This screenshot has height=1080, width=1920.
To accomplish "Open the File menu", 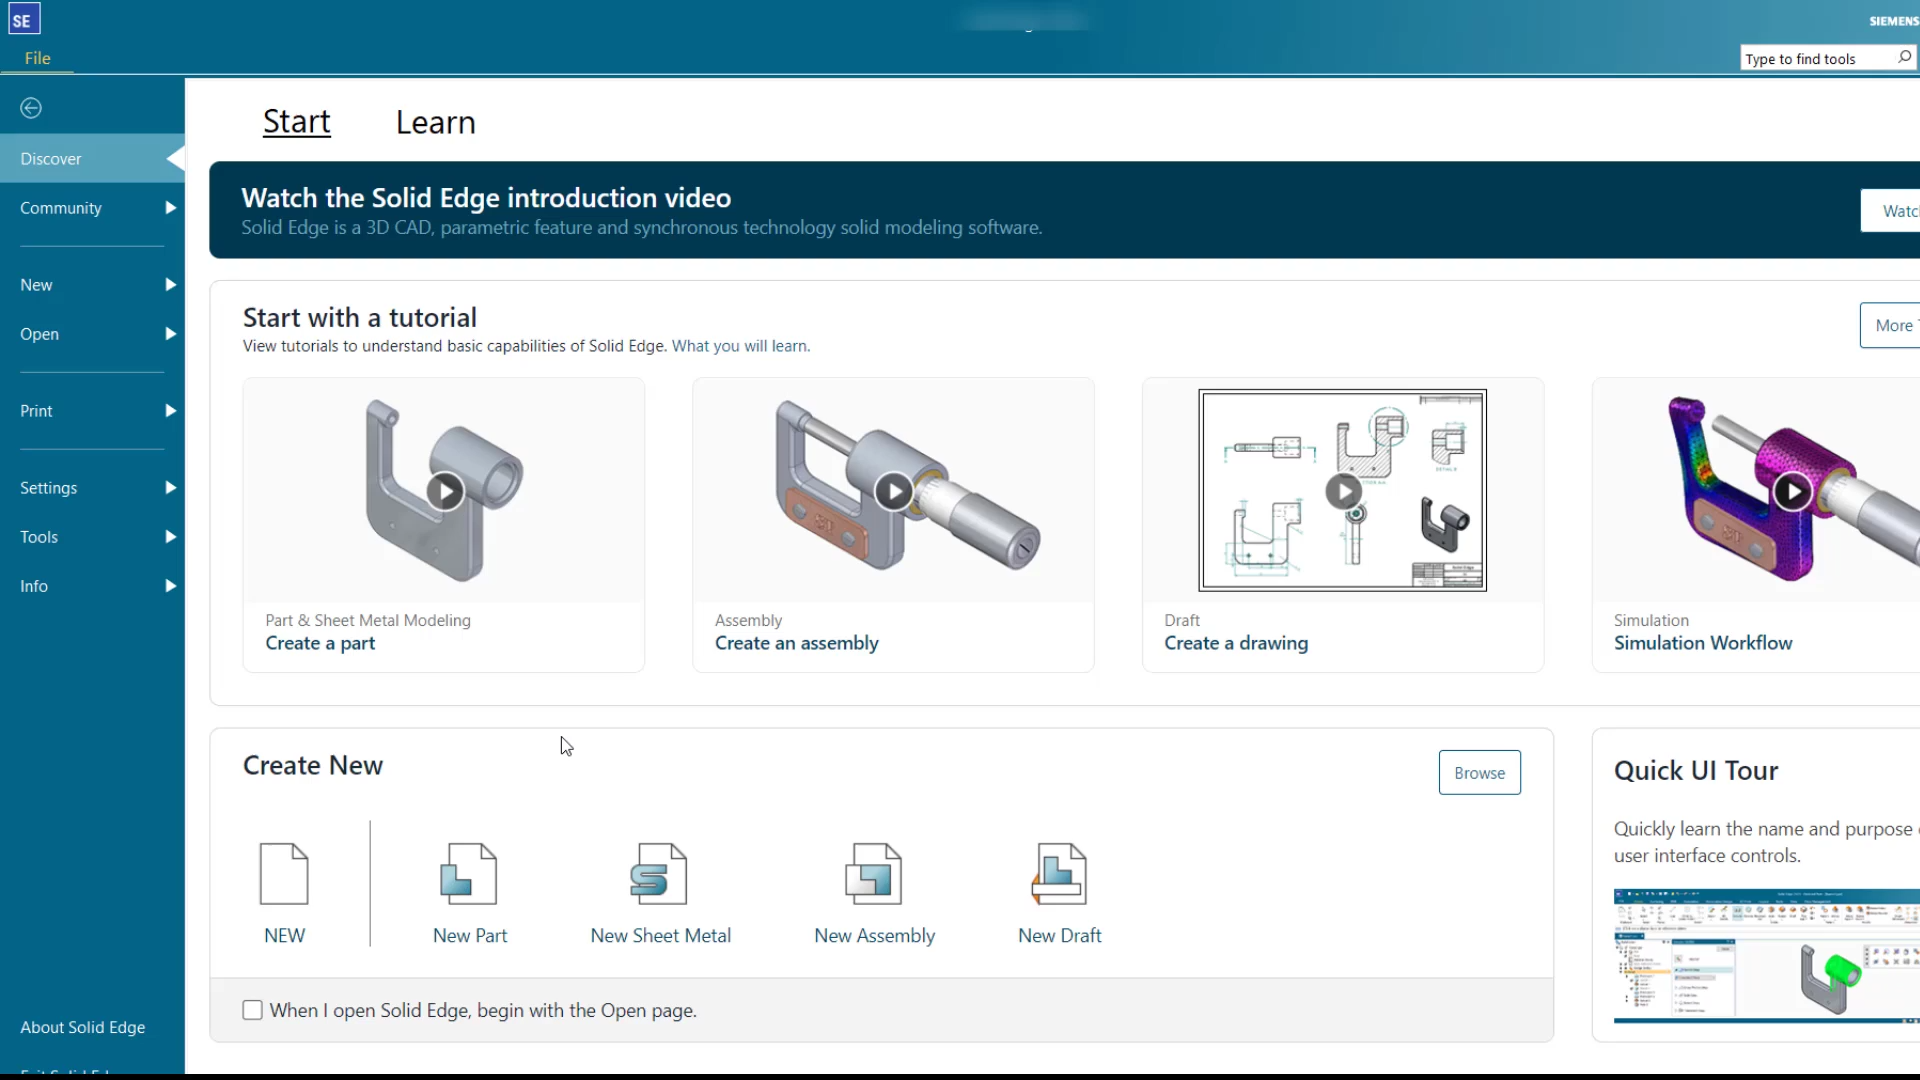I will pyautogui.click(x=36, y=57).
